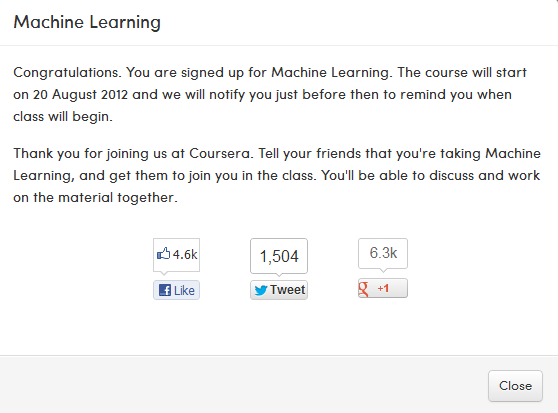The height and width of the screenshot is (413, 558).
Task: Click the 20 August 2012 start date
Action: point(80,95)
